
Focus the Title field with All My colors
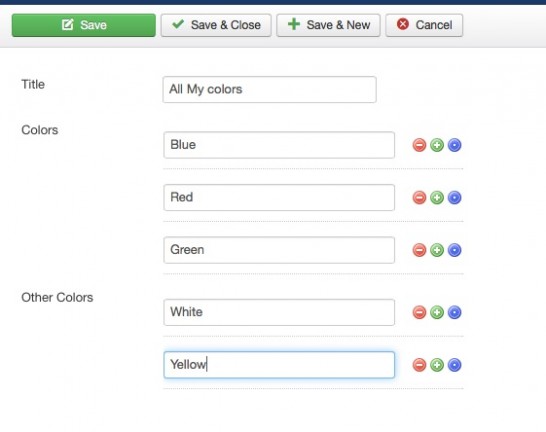[x=270, y=89]
